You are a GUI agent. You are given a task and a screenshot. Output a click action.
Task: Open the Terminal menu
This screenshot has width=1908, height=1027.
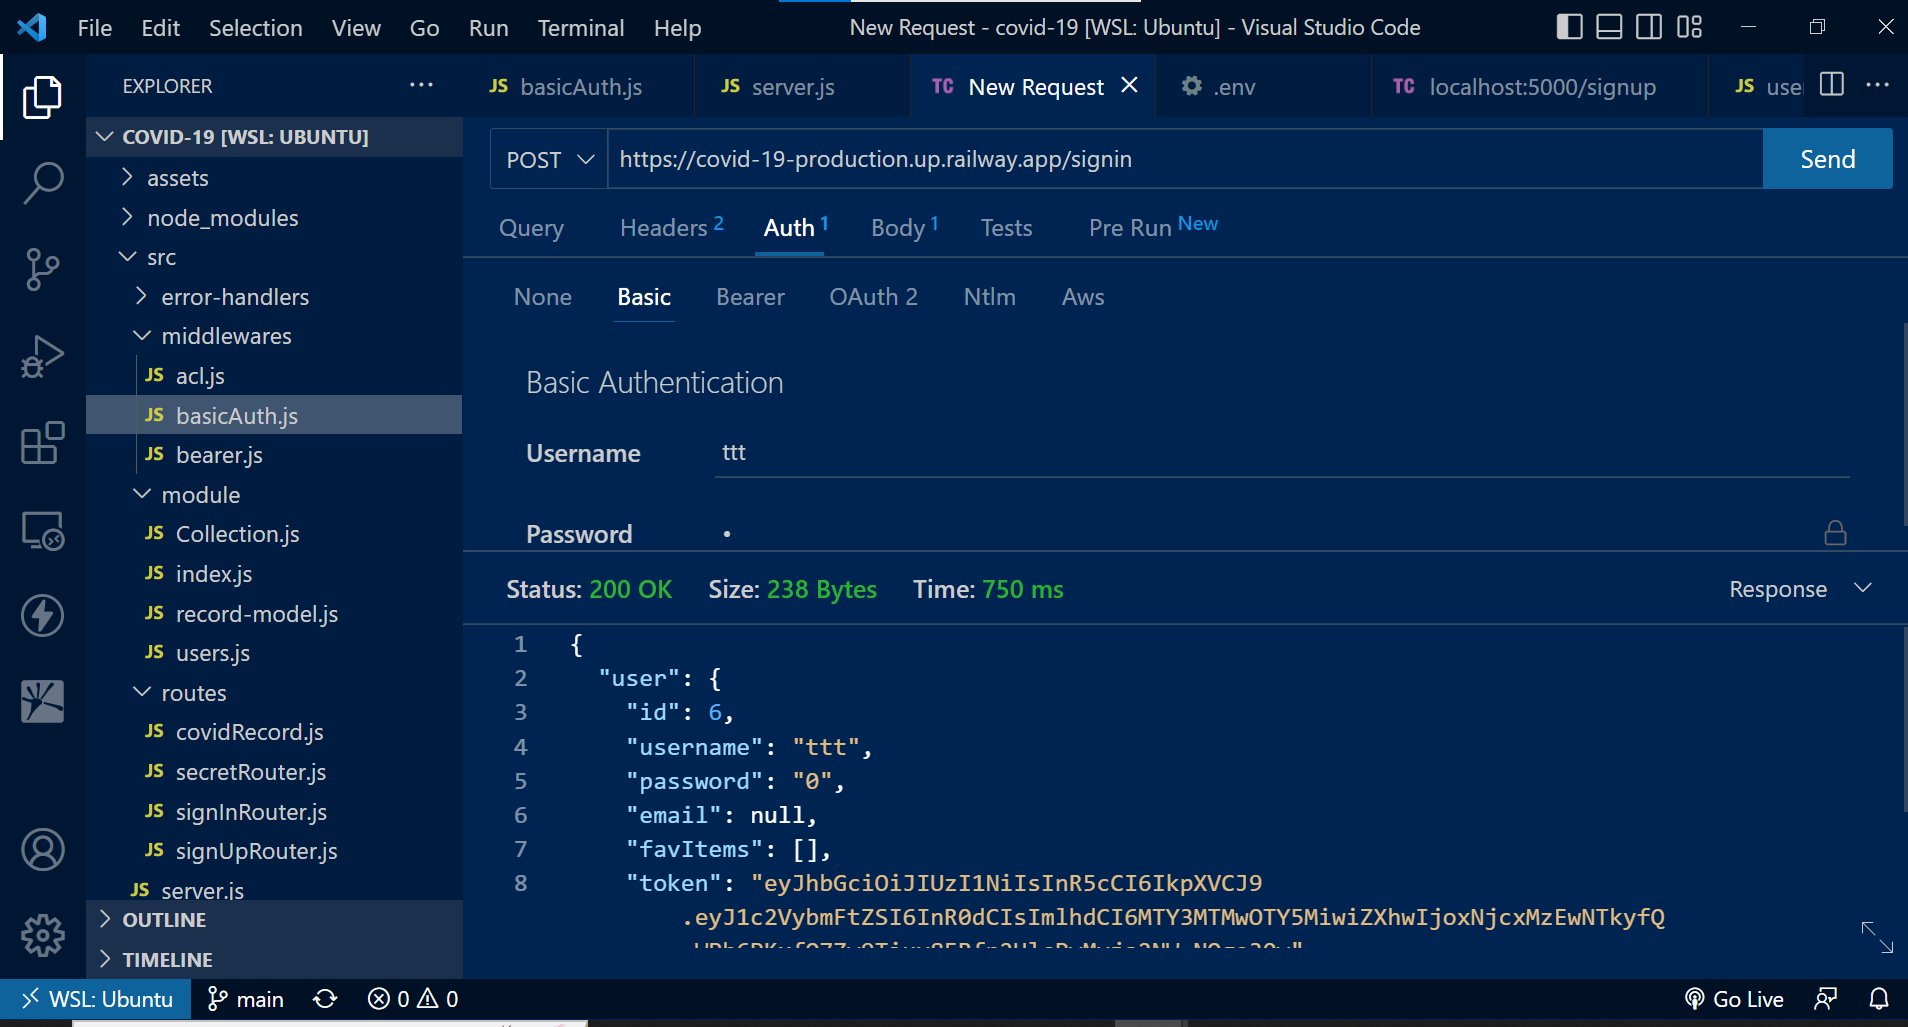[581, 27]
